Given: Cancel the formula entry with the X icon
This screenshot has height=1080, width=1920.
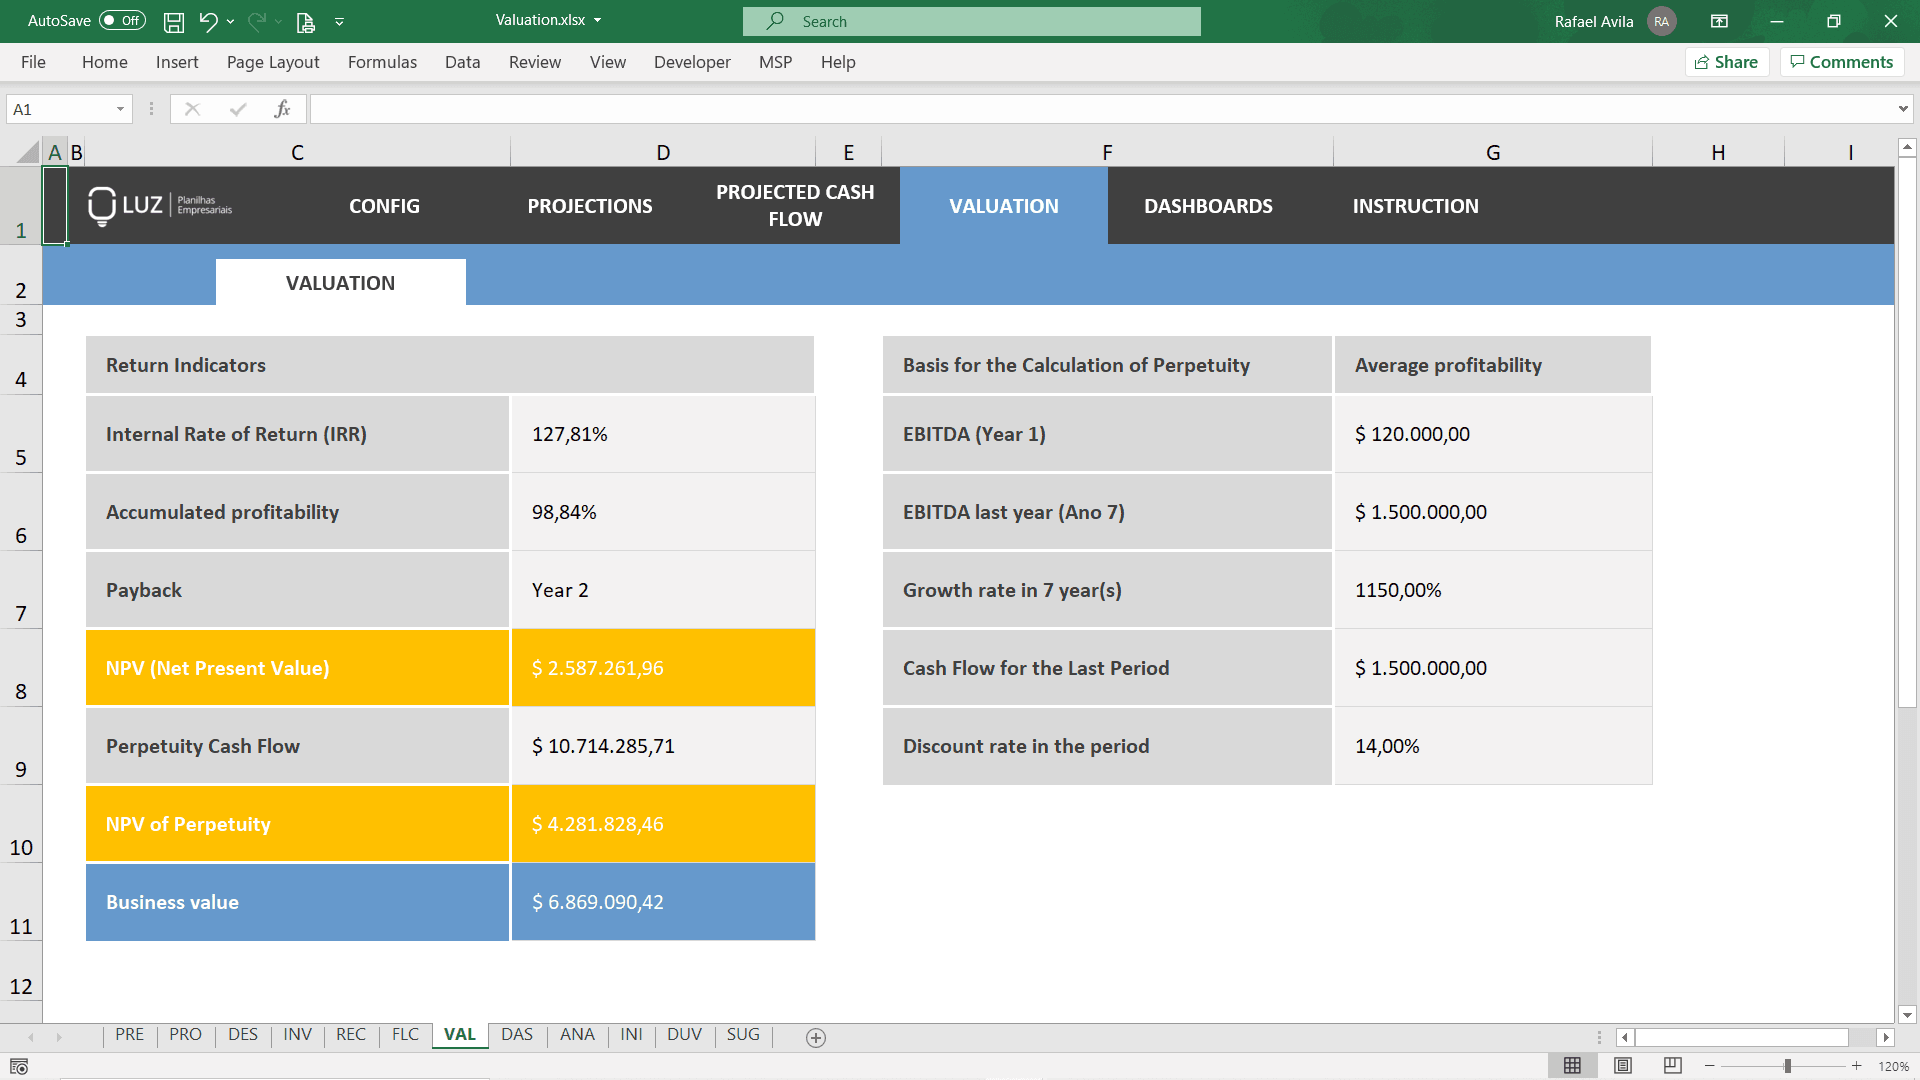Looking at the screenshot, I should pos(193,108).
